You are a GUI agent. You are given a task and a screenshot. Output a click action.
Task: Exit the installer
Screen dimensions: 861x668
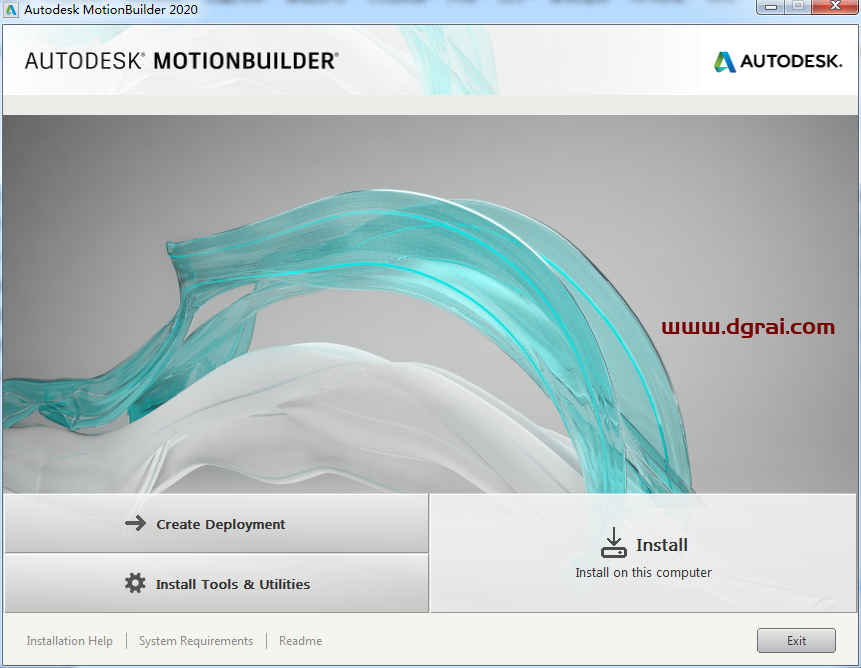coord(796,640)
